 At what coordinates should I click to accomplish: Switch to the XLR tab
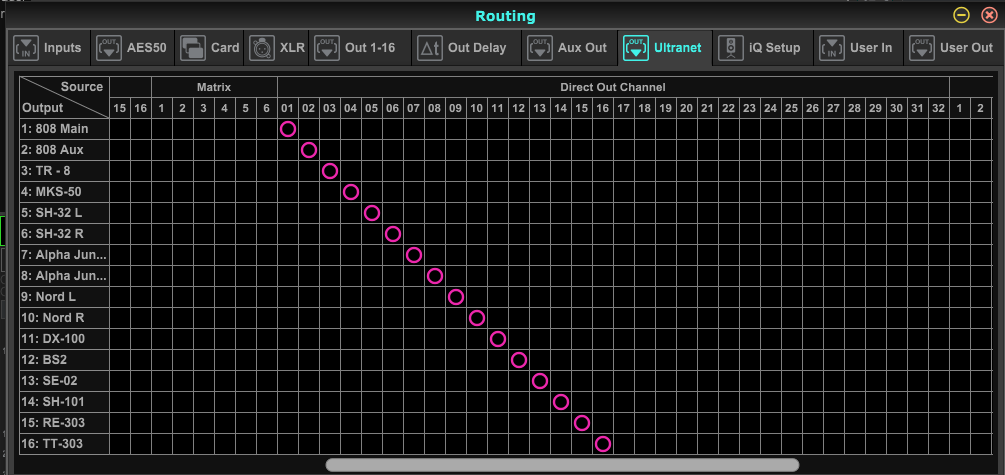[276, 48]
